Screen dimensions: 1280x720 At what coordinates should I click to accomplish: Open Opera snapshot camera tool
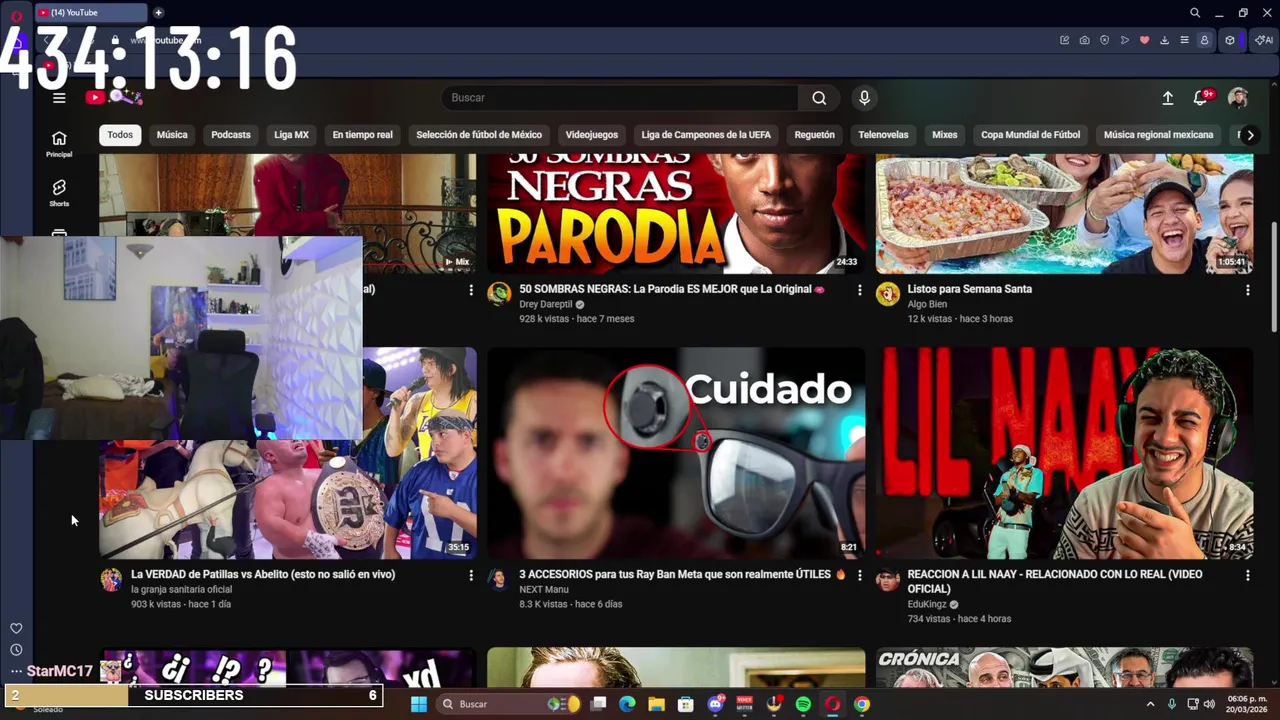click(1084, 40)
